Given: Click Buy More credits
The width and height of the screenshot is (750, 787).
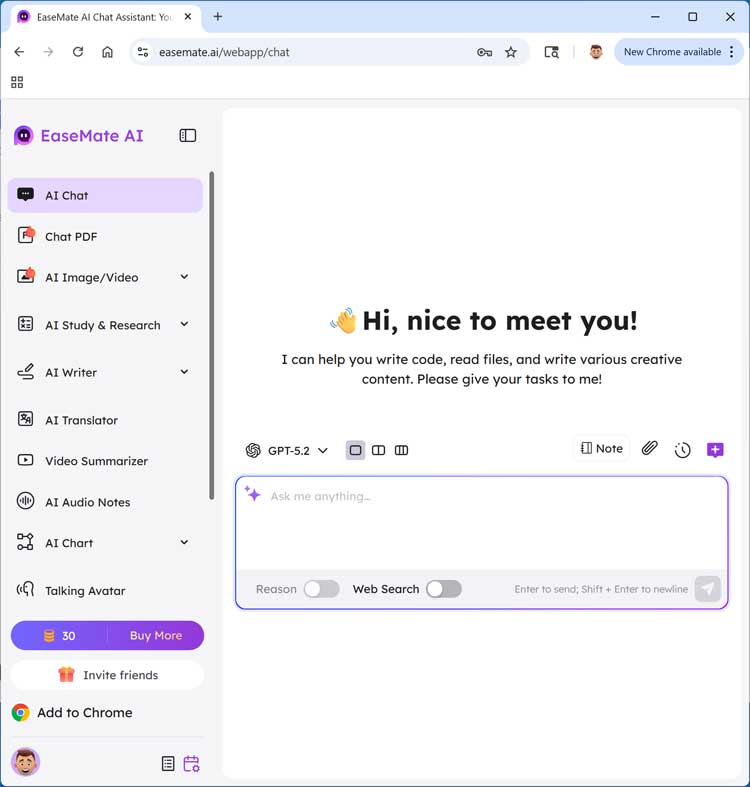Looking at the screenshot, I should pyautogui.click(x=156, y=635).
